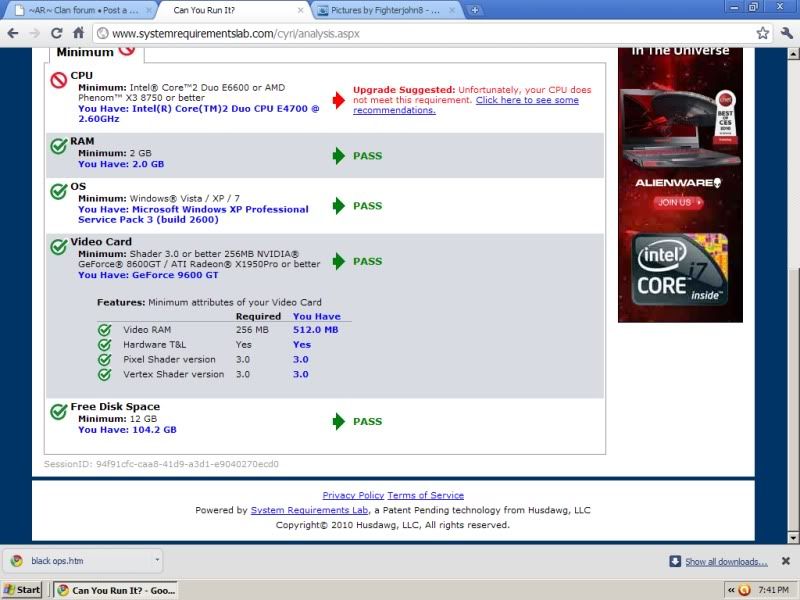The image size is (800, 600).
Task: Follow the System Requirements Lab link
Action: (x=309, y=510)
